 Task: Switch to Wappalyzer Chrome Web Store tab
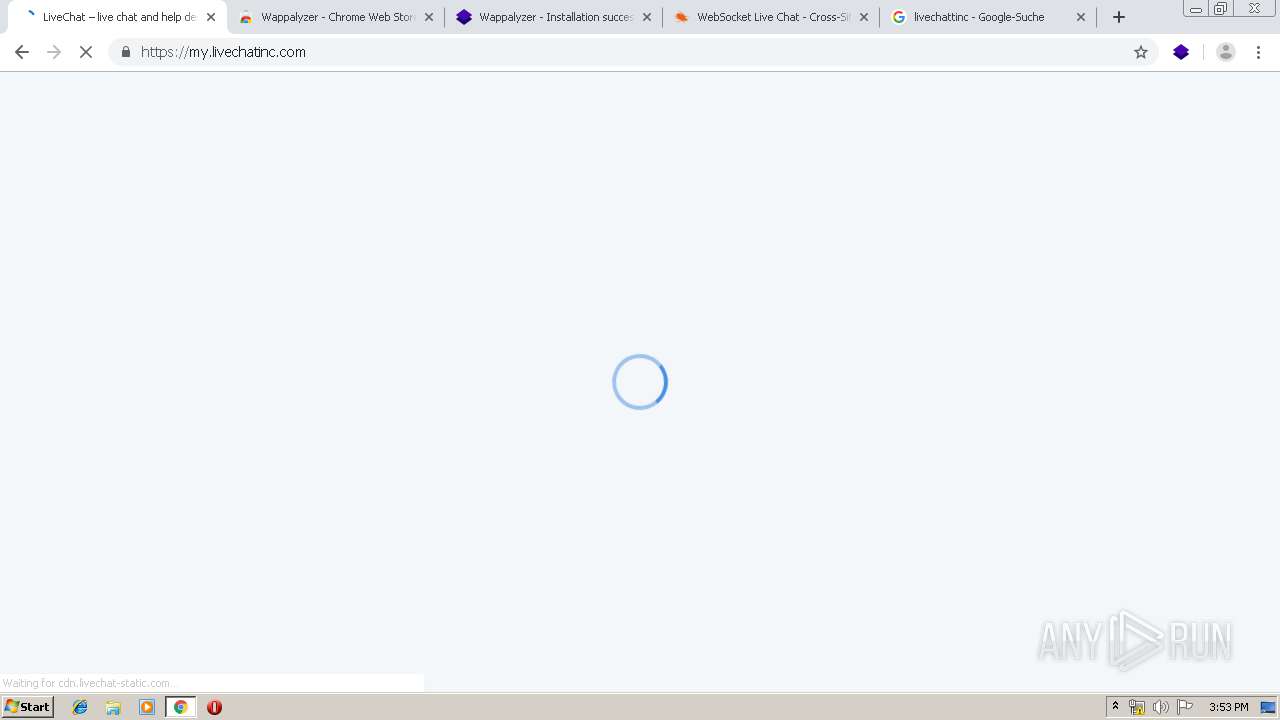click(337, 17)
